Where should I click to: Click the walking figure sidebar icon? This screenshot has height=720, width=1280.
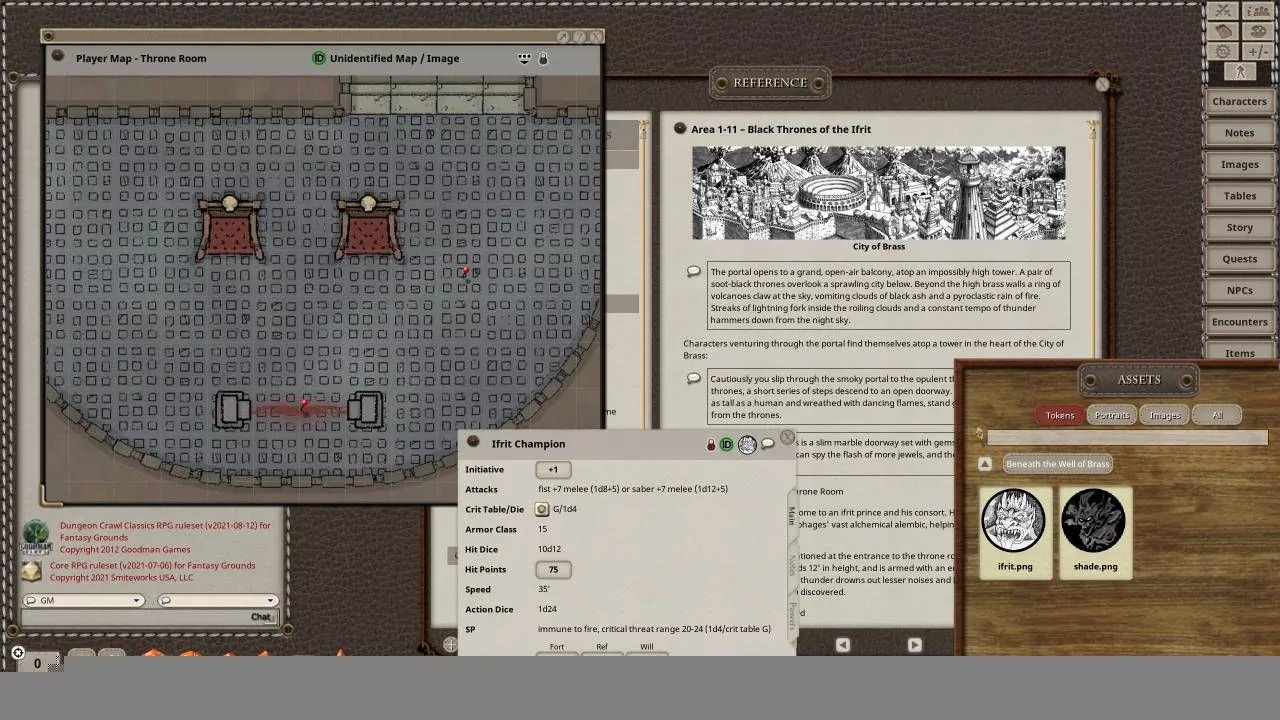tap(1240, 72)
